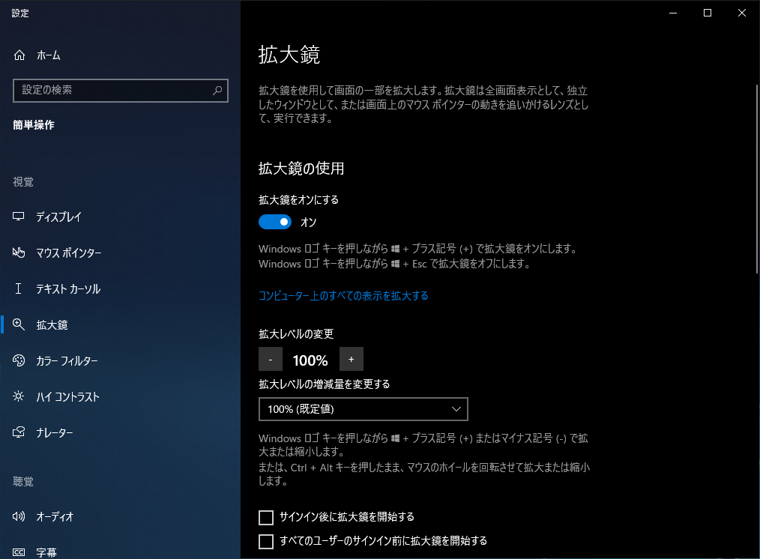
Task: Click the search magnifier icon in search box
Action: coord(218,90)
